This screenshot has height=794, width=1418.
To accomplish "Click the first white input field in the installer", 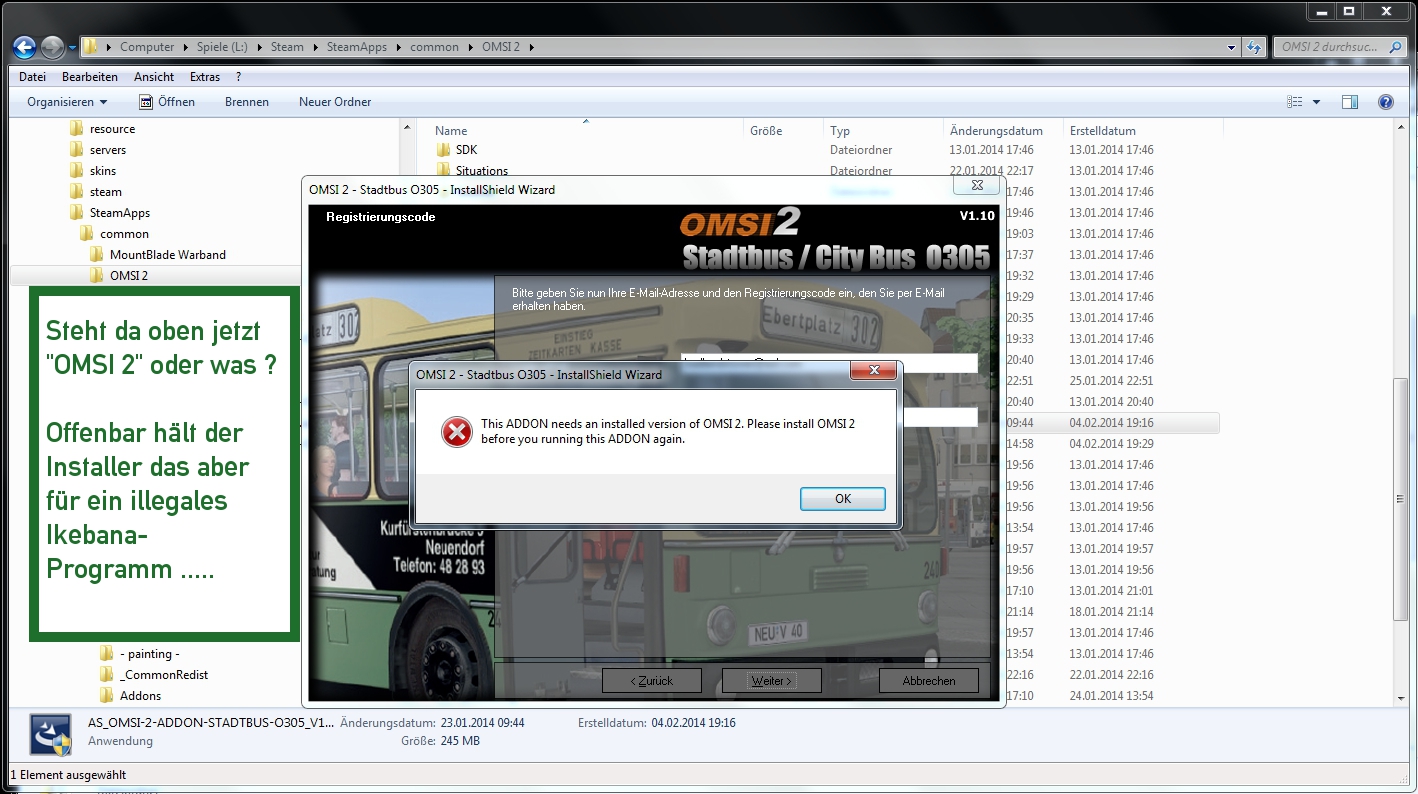I will 828,363.
